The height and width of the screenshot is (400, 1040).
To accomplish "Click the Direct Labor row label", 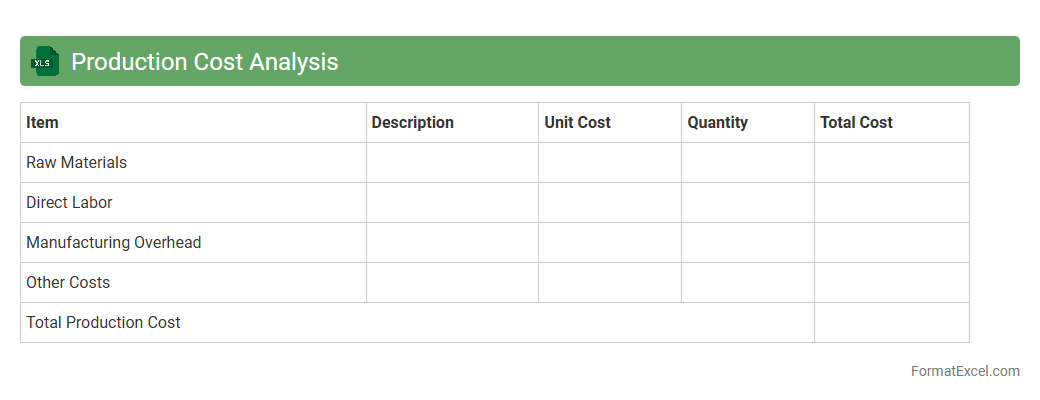I will coord(69,202).
